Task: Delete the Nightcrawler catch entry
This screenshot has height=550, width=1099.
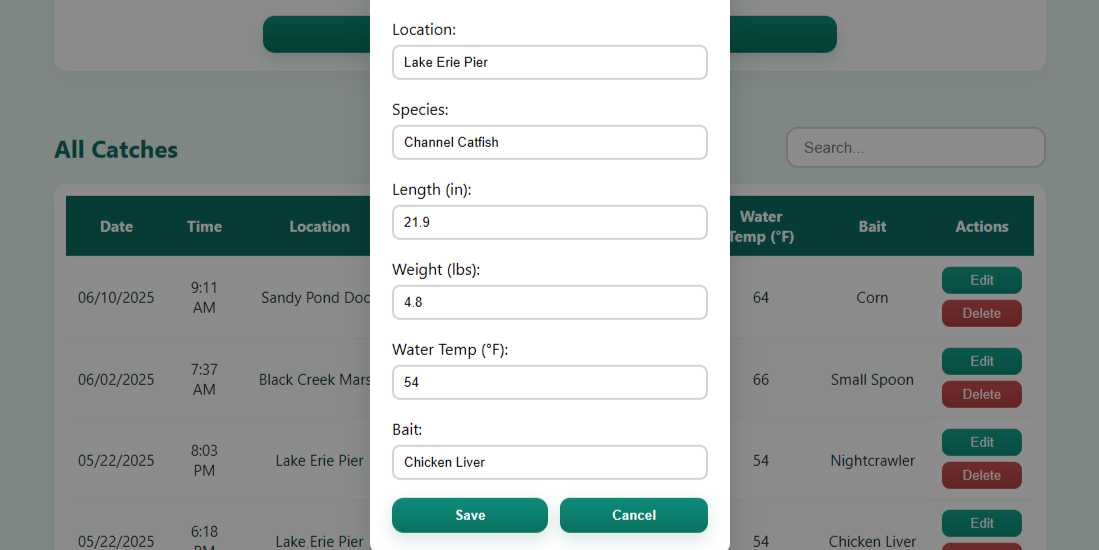Action: [981, 475]
